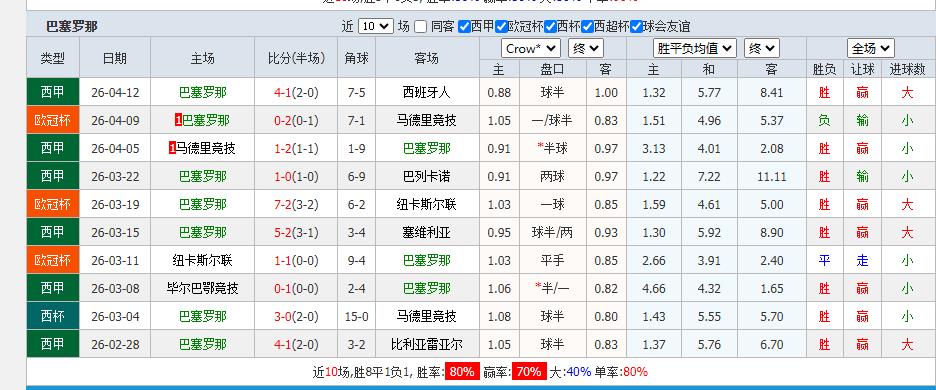
Task: Uncheck the 欧冠杯 league filter
Action: click(501, 26)
